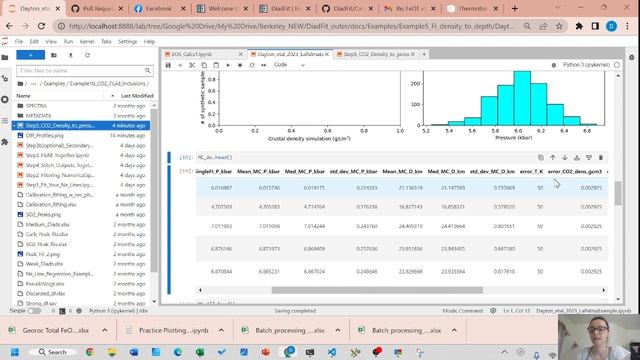The width and height of the screenshot is (640, 360).
Task: Expand the breadcrumb ellipsis in file path
Action: 33,84
